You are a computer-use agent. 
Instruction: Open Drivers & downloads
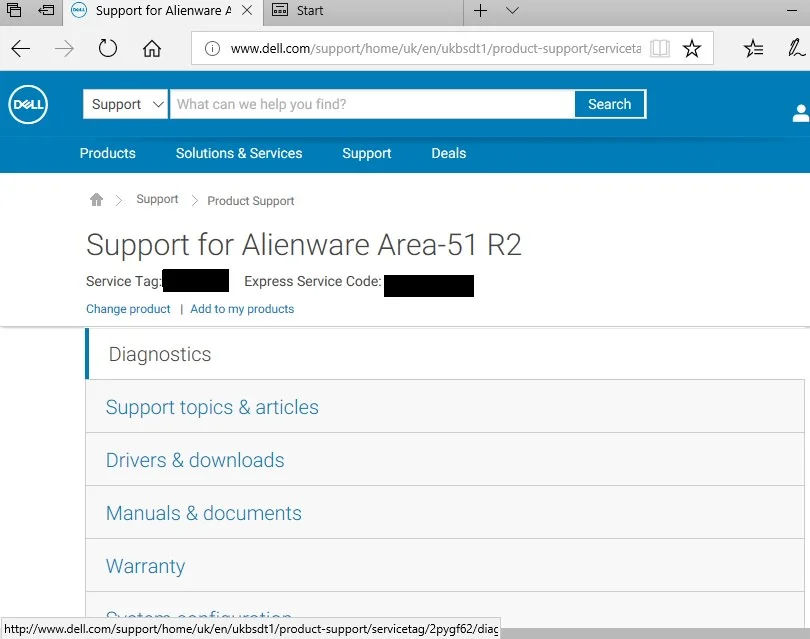point(445,460)
